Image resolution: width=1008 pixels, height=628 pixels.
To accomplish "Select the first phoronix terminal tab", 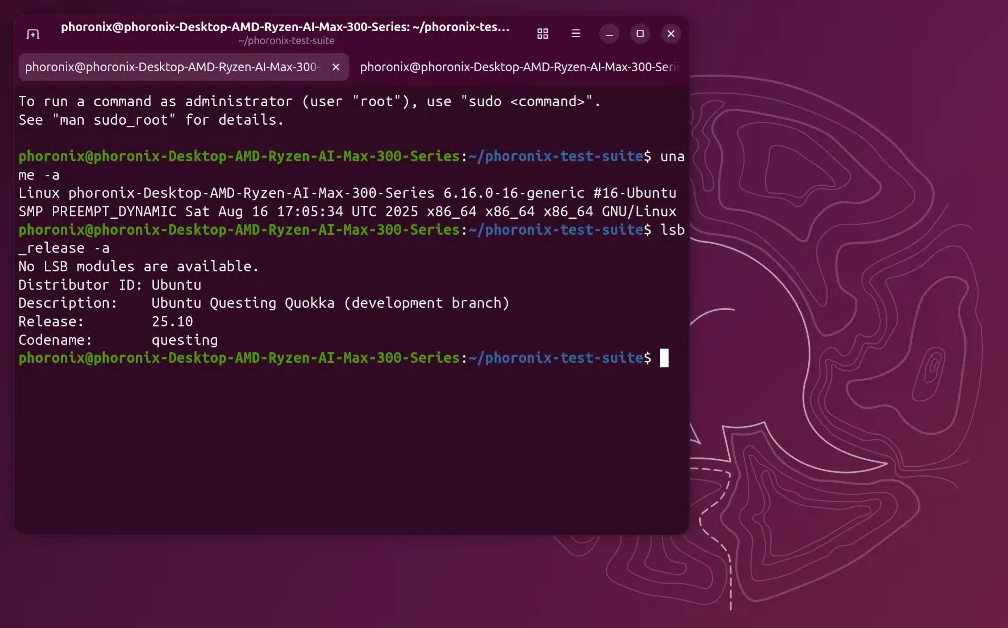I will pos(184,67).
